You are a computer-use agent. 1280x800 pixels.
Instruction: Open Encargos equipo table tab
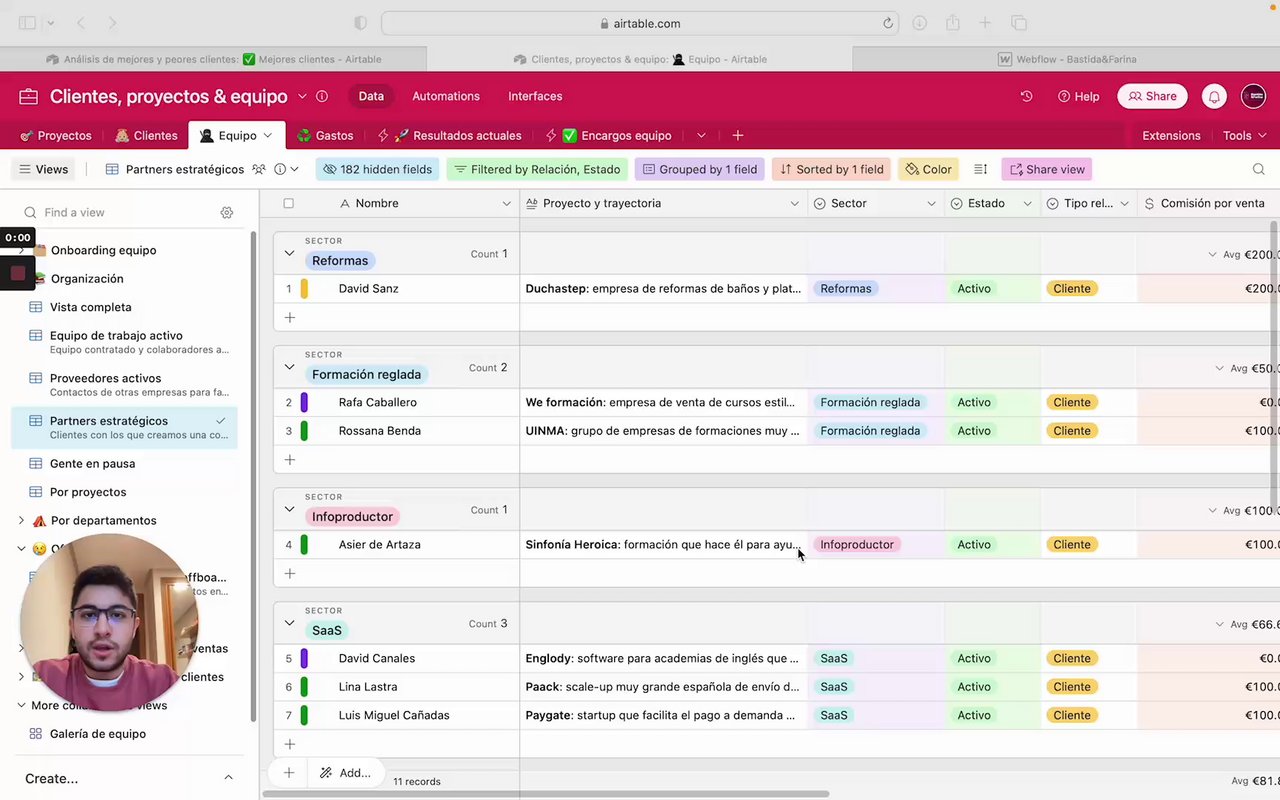[x=608, y=135]
